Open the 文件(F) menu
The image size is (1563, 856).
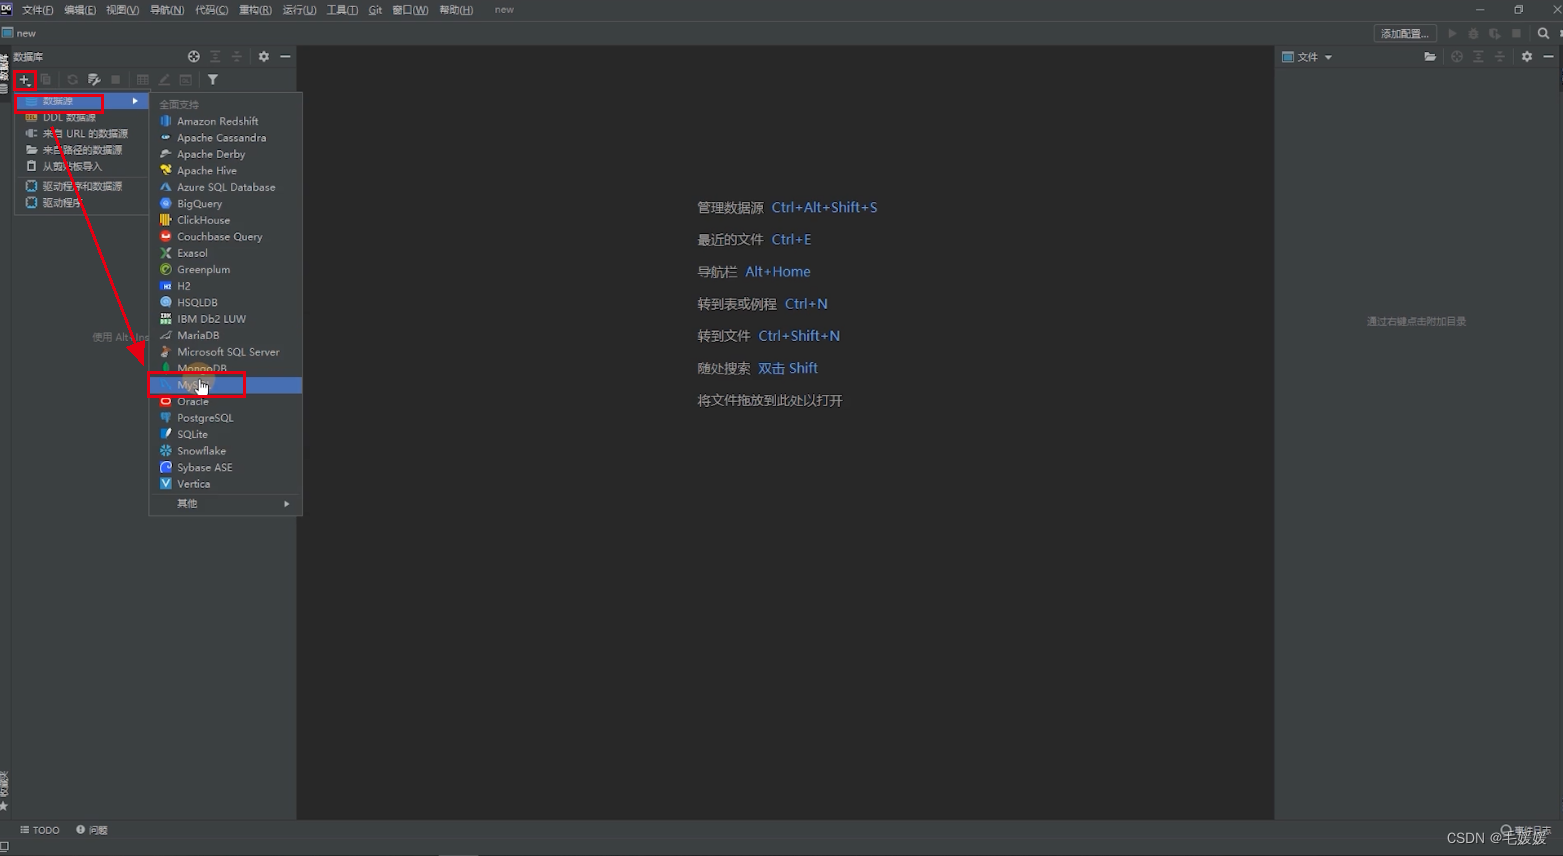click(x=38, y=10)
